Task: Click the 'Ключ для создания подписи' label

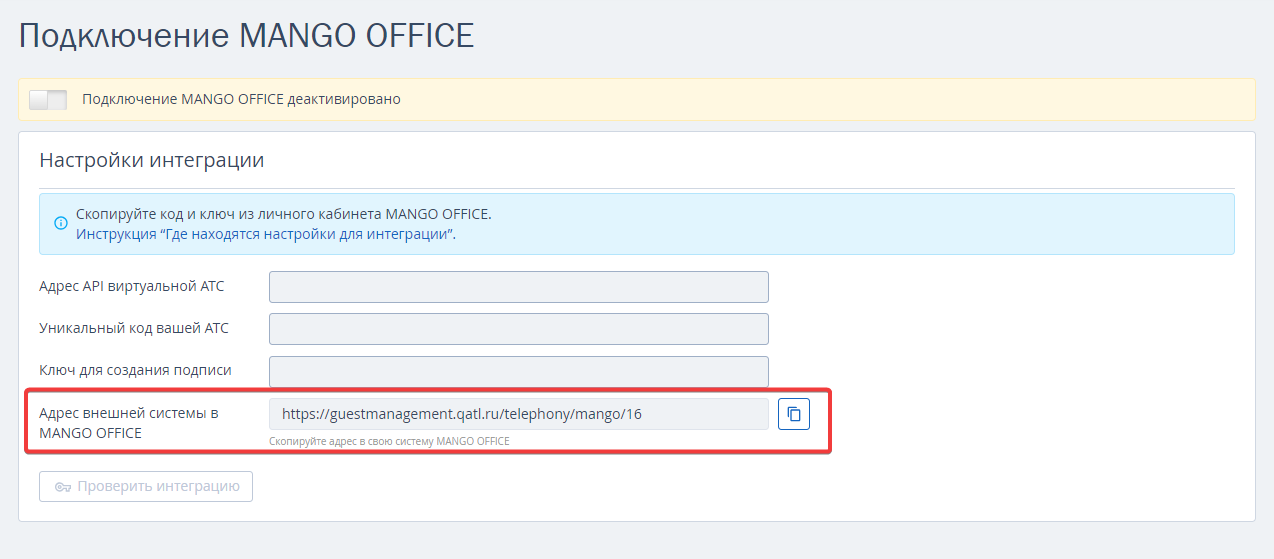Action: click(x=135, y=370)
